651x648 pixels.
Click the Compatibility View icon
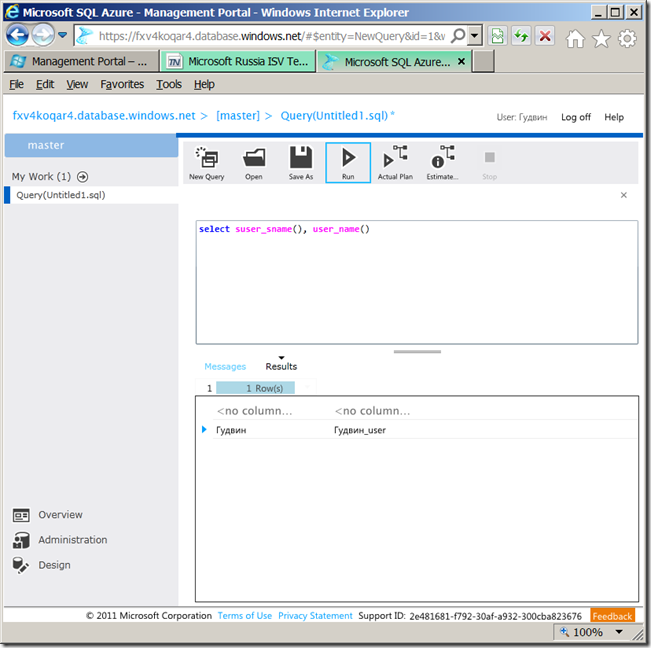pos(497,36)
